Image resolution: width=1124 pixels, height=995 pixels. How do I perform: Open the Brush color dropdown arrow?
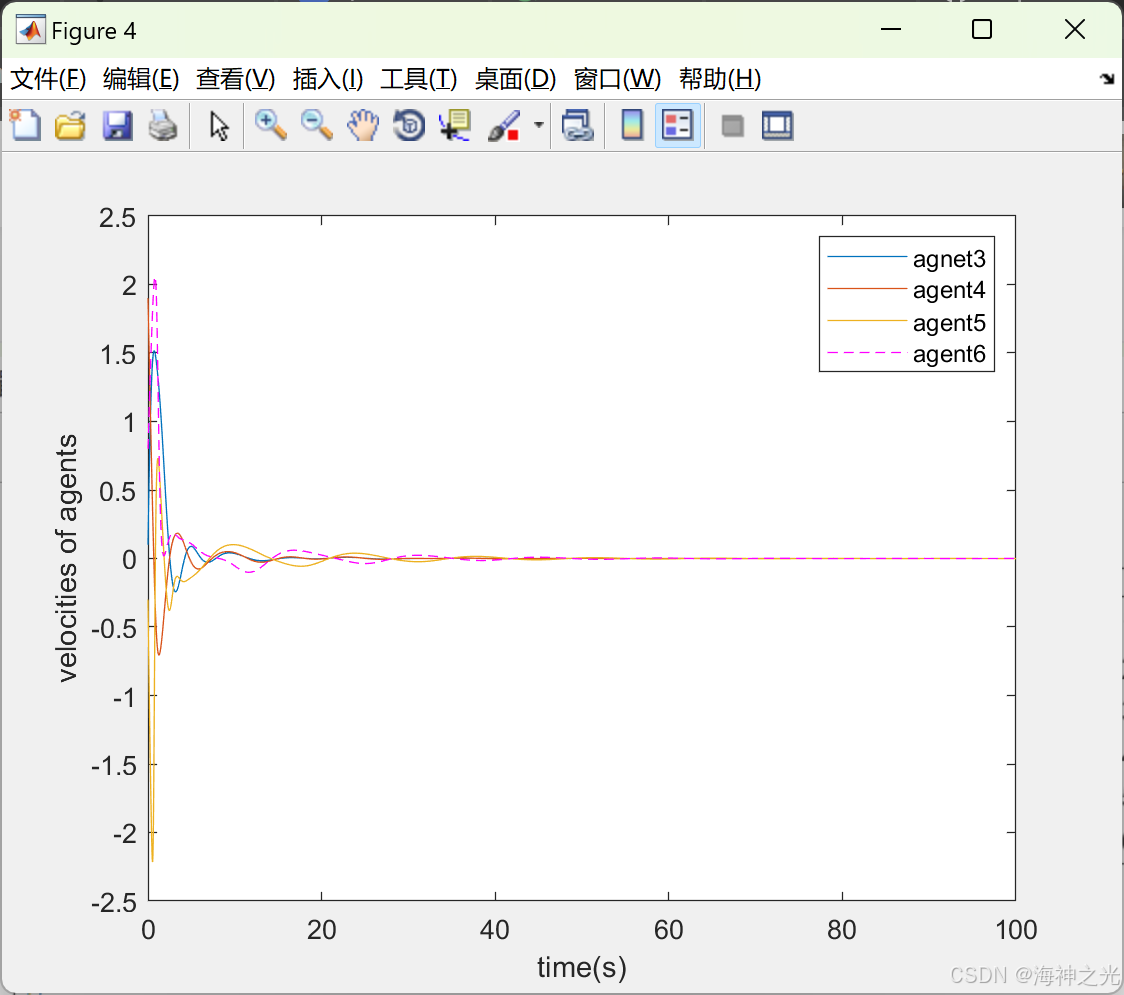pos(538,125)
